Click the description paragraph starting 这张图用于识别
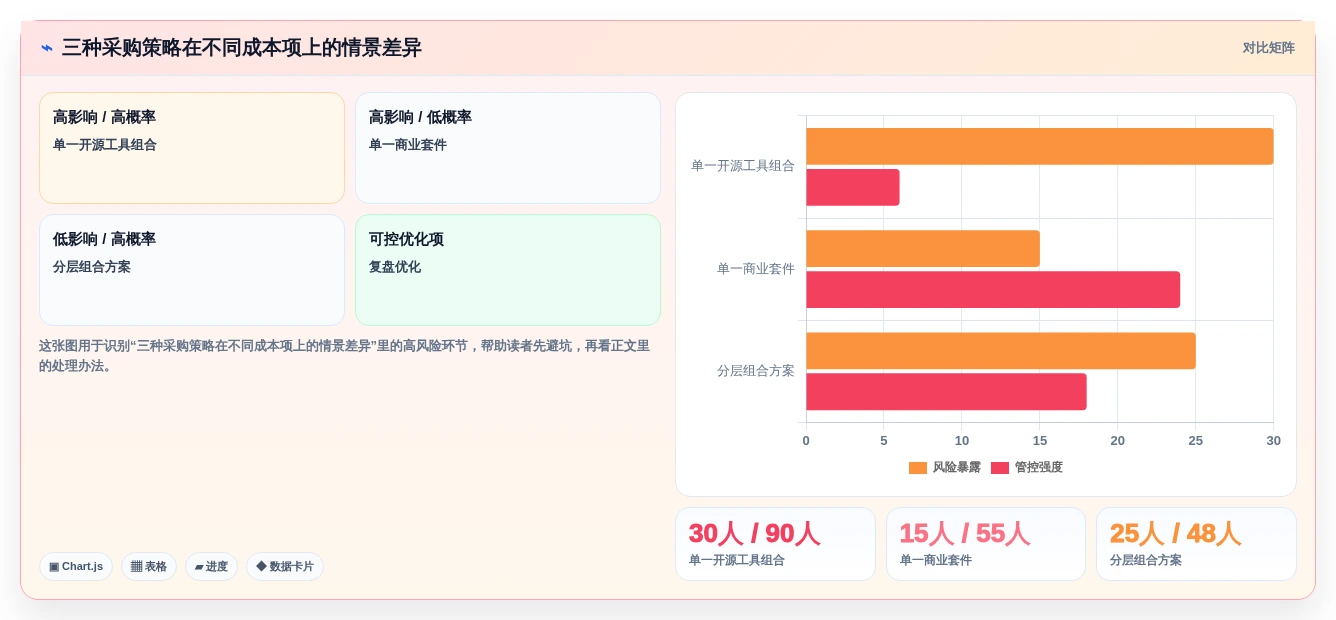Screen dimensions: 1336x620 click(x=345, y=356)
